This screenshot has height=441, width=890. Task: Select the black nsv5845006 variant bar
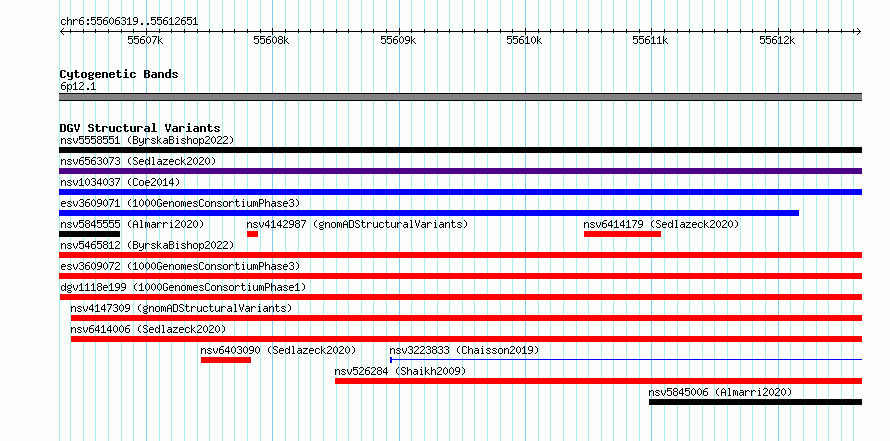pyautogui.click(x=755, y=402)
